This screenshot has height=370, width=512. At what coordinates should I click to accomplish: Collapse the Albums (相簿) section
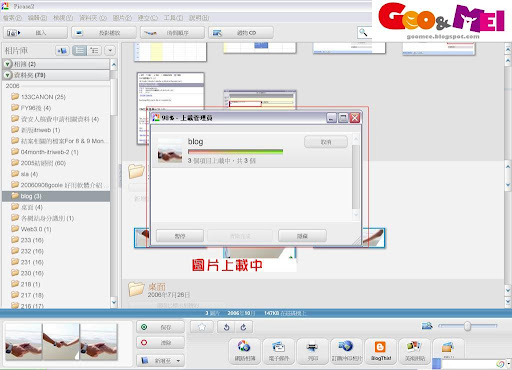tap(7, 64)
